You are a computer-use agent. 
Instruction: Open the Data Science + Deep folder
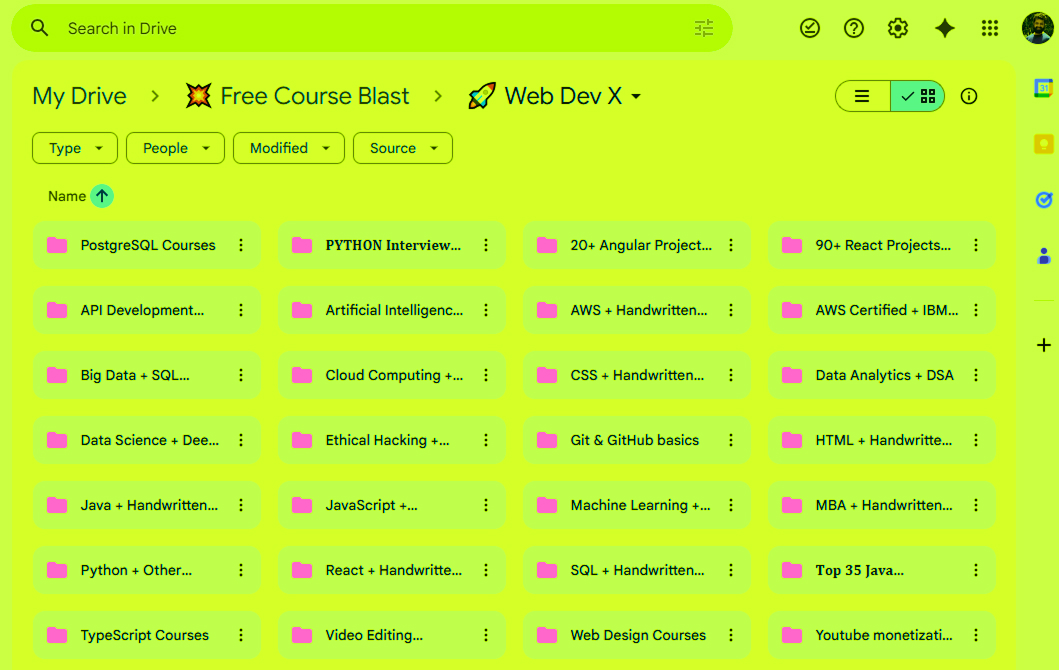147,440
